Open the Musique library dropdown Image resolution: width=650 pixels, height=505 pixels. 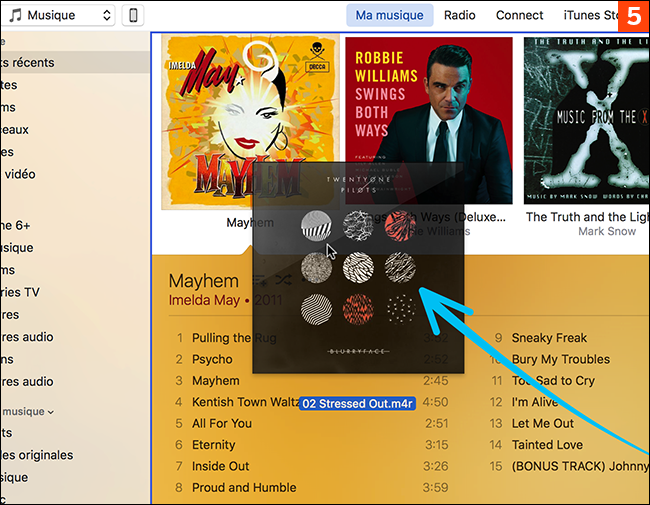[x=61, y=15]
